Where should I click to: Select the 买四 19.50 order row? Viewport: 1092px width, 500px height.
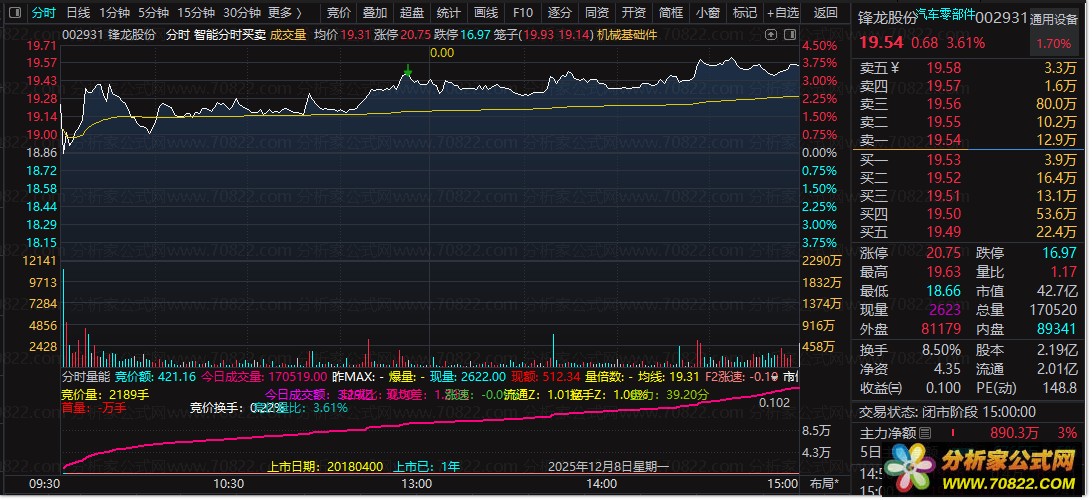pyautogui.click(x=969, y=214)
